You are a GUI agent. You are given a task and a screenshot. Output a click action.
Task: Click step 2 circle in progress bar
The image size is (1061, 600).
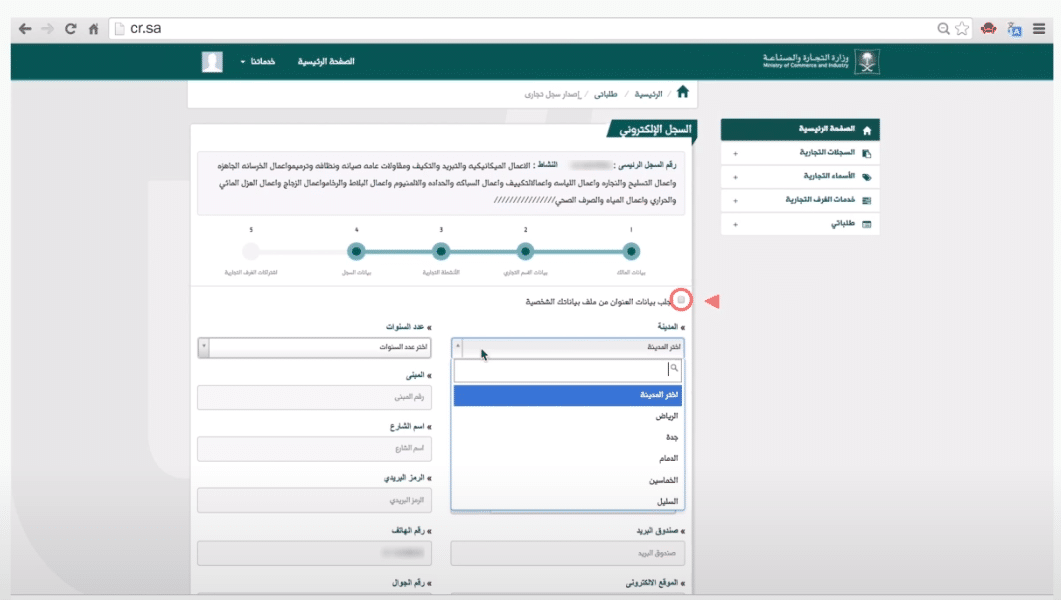525,252
